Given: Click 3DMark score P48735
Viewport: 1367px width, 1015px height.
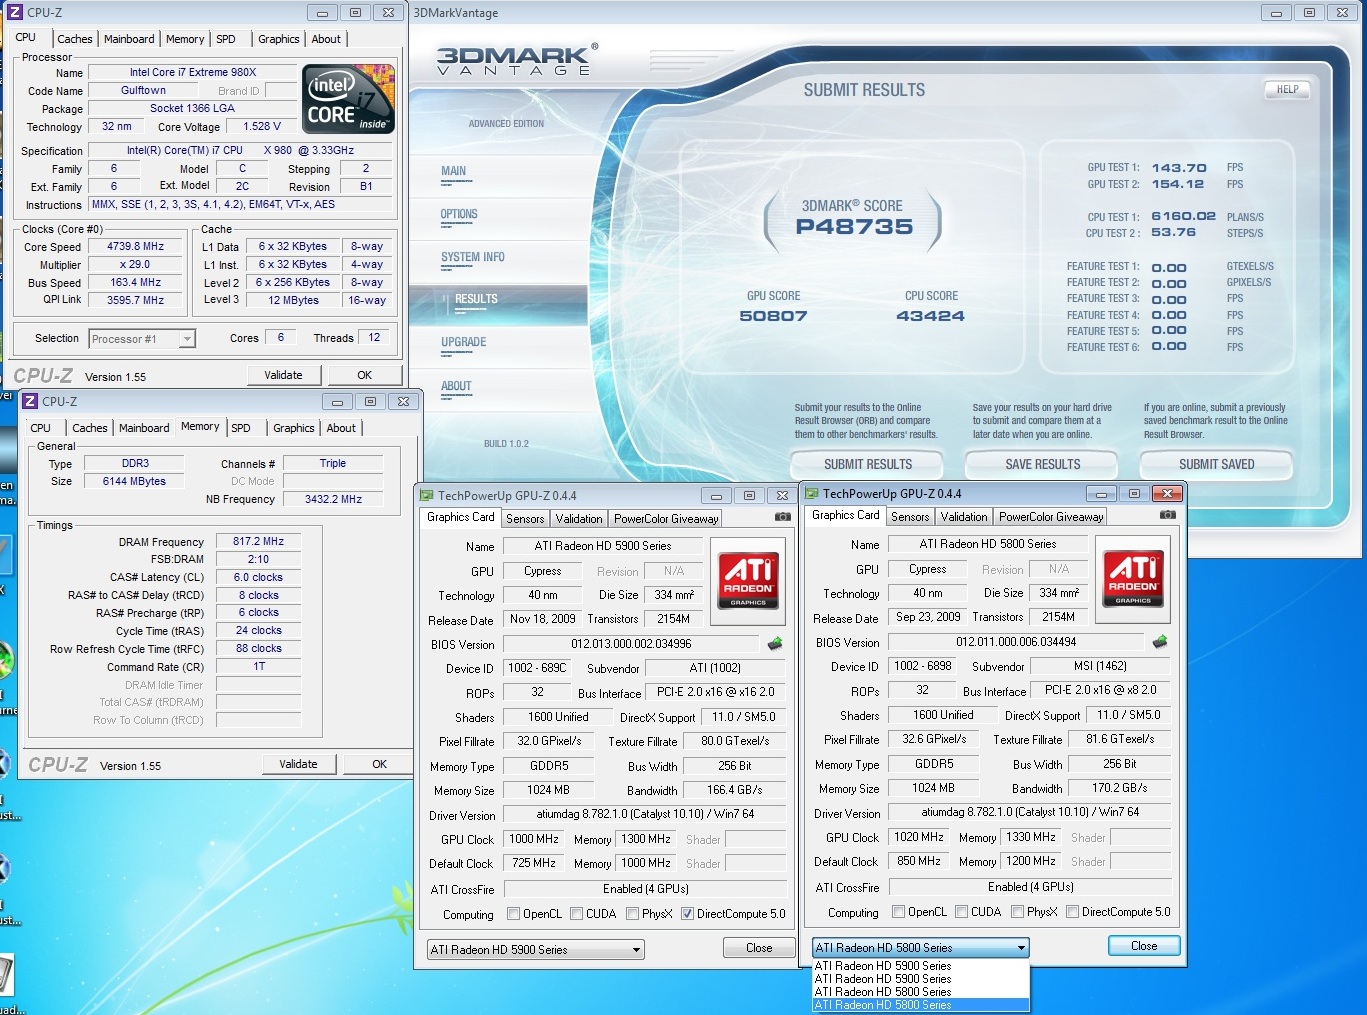Looking at the screenshot, I should (x=854, y=227).
